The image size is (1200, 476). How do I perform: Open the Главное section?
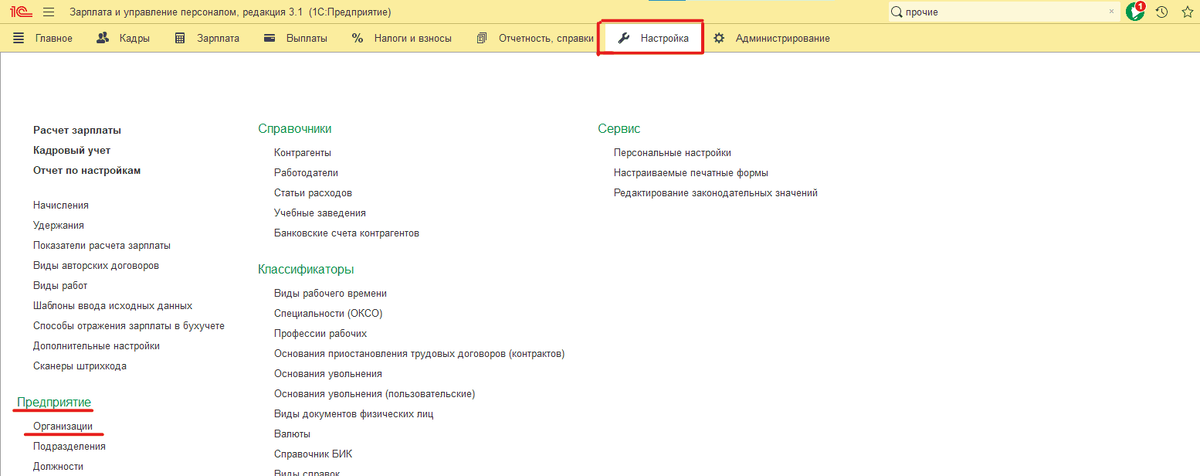click(x=43, y=38)
